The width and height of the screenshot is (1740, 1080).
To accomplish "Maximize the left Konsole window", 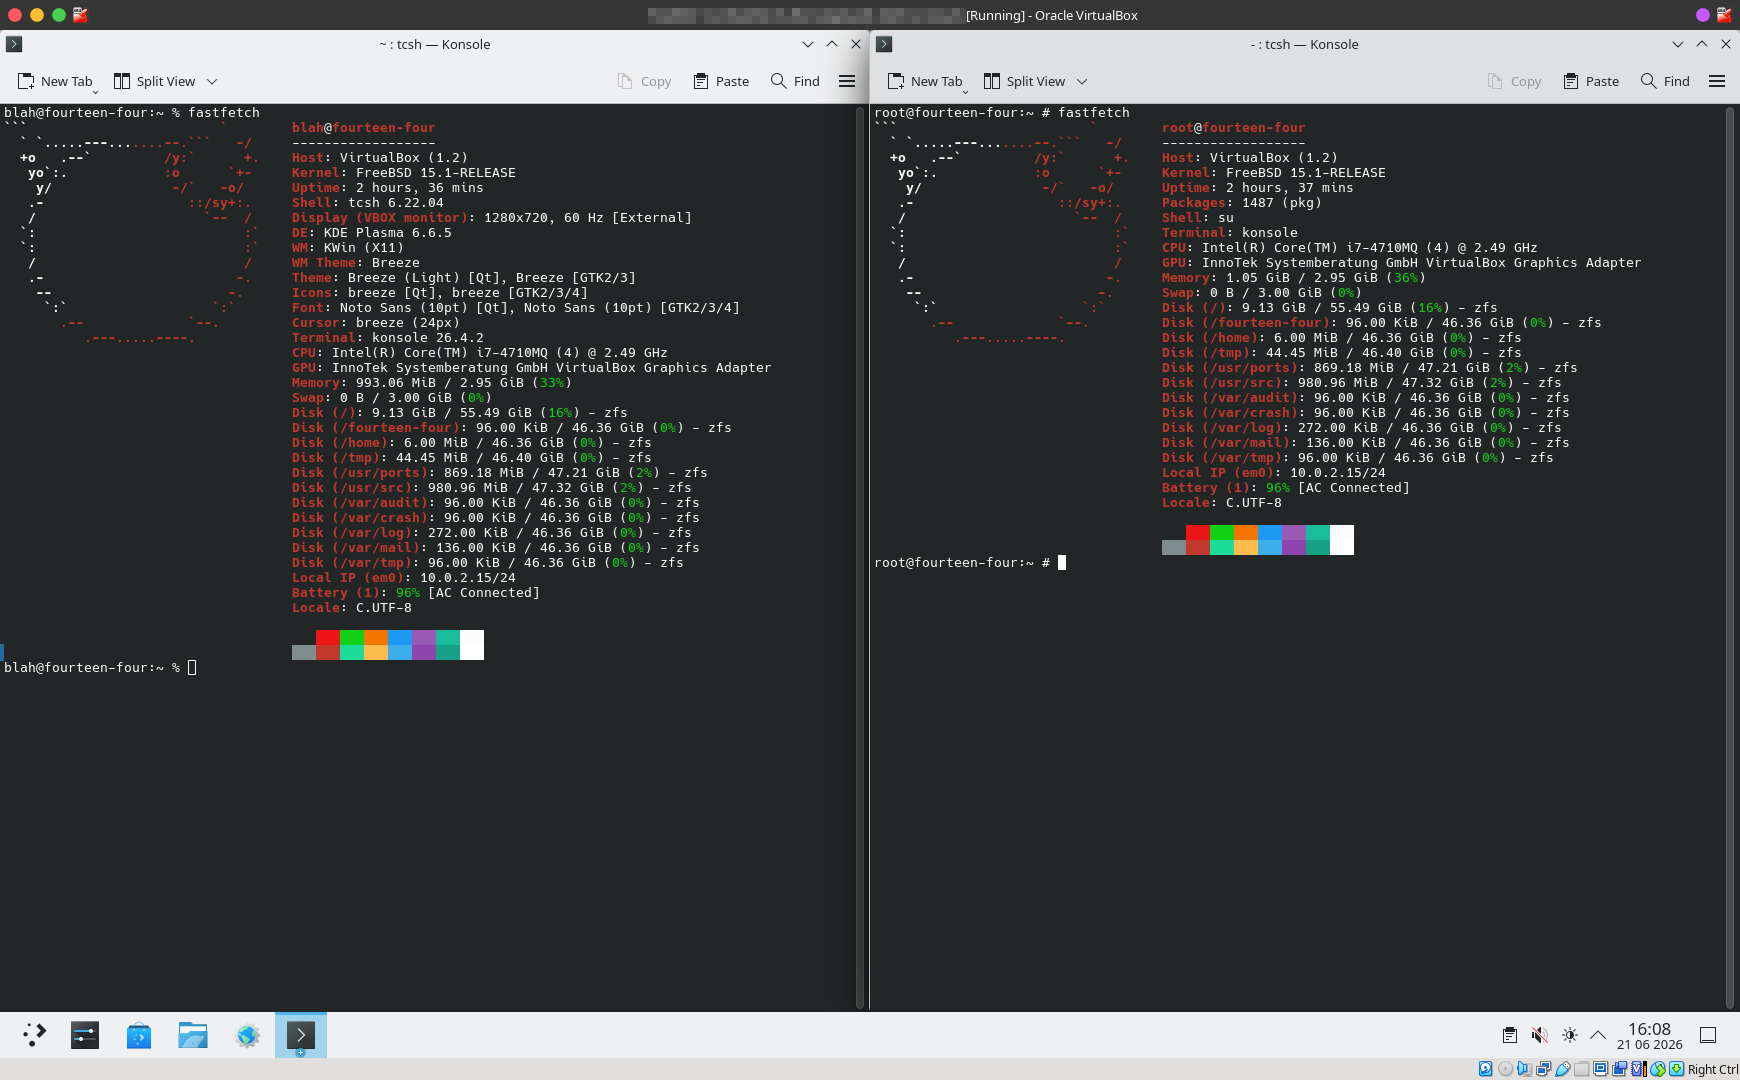I will click(x=832, y=44).
